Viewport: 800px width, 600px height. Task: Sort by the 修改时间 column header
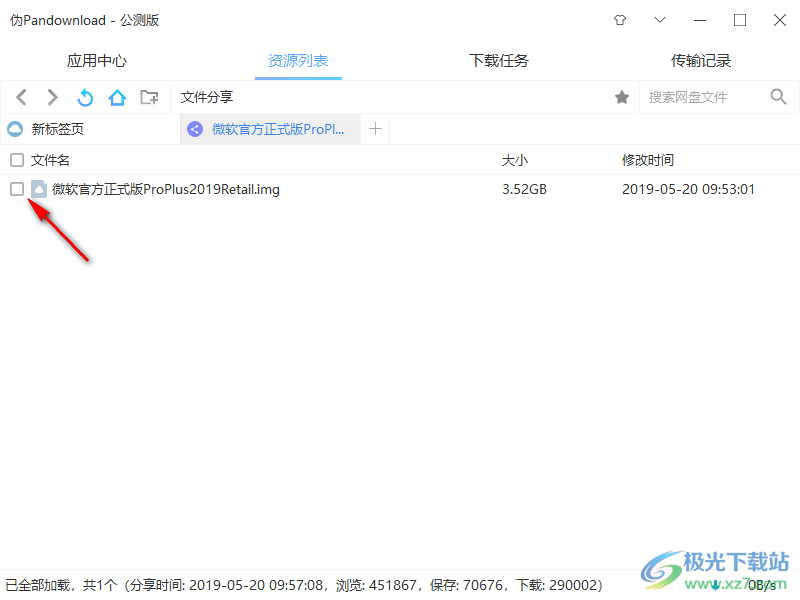[x=647, y=160]
